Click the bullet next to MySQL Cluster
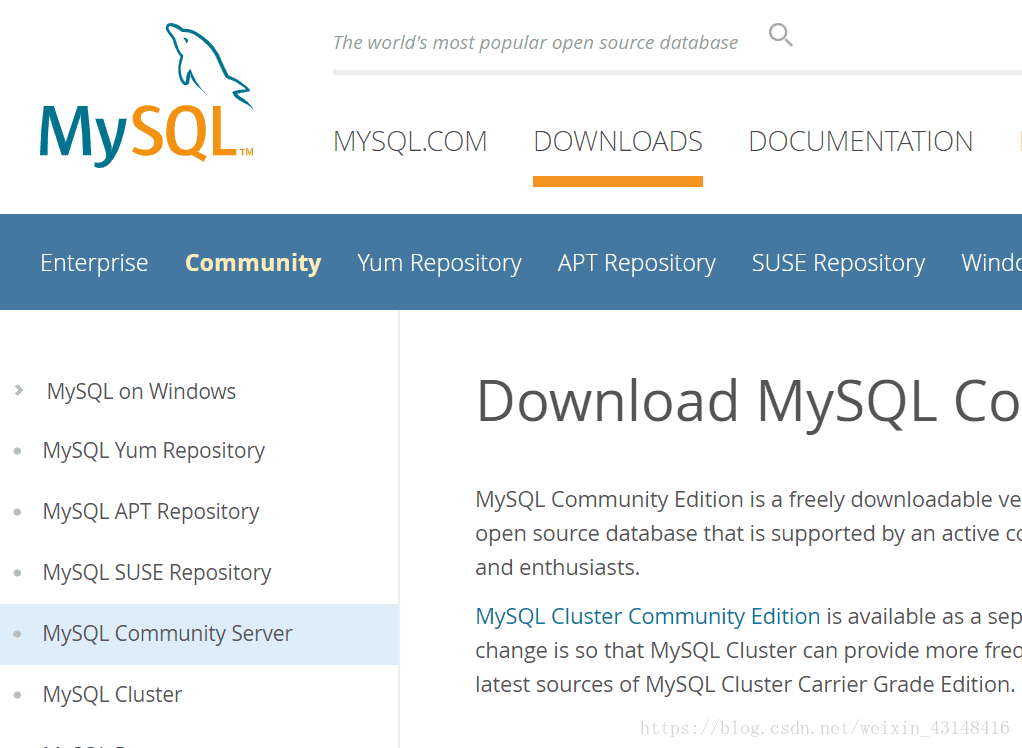 17,694
